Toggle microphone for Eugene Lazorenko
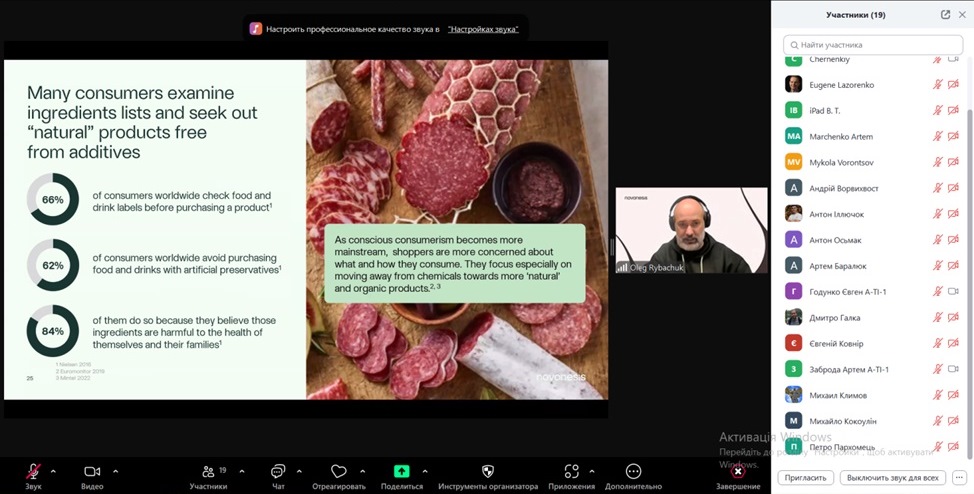This screenshot has width=974, height=494. click(937, 85)
